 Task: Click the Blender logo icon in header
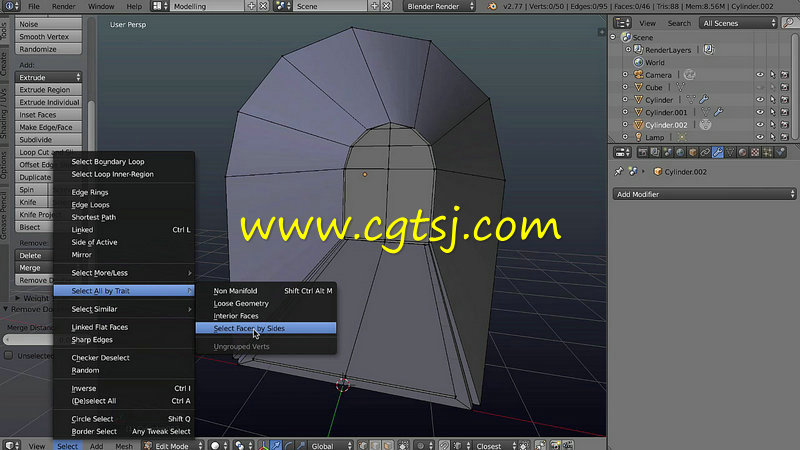point(492,6)
